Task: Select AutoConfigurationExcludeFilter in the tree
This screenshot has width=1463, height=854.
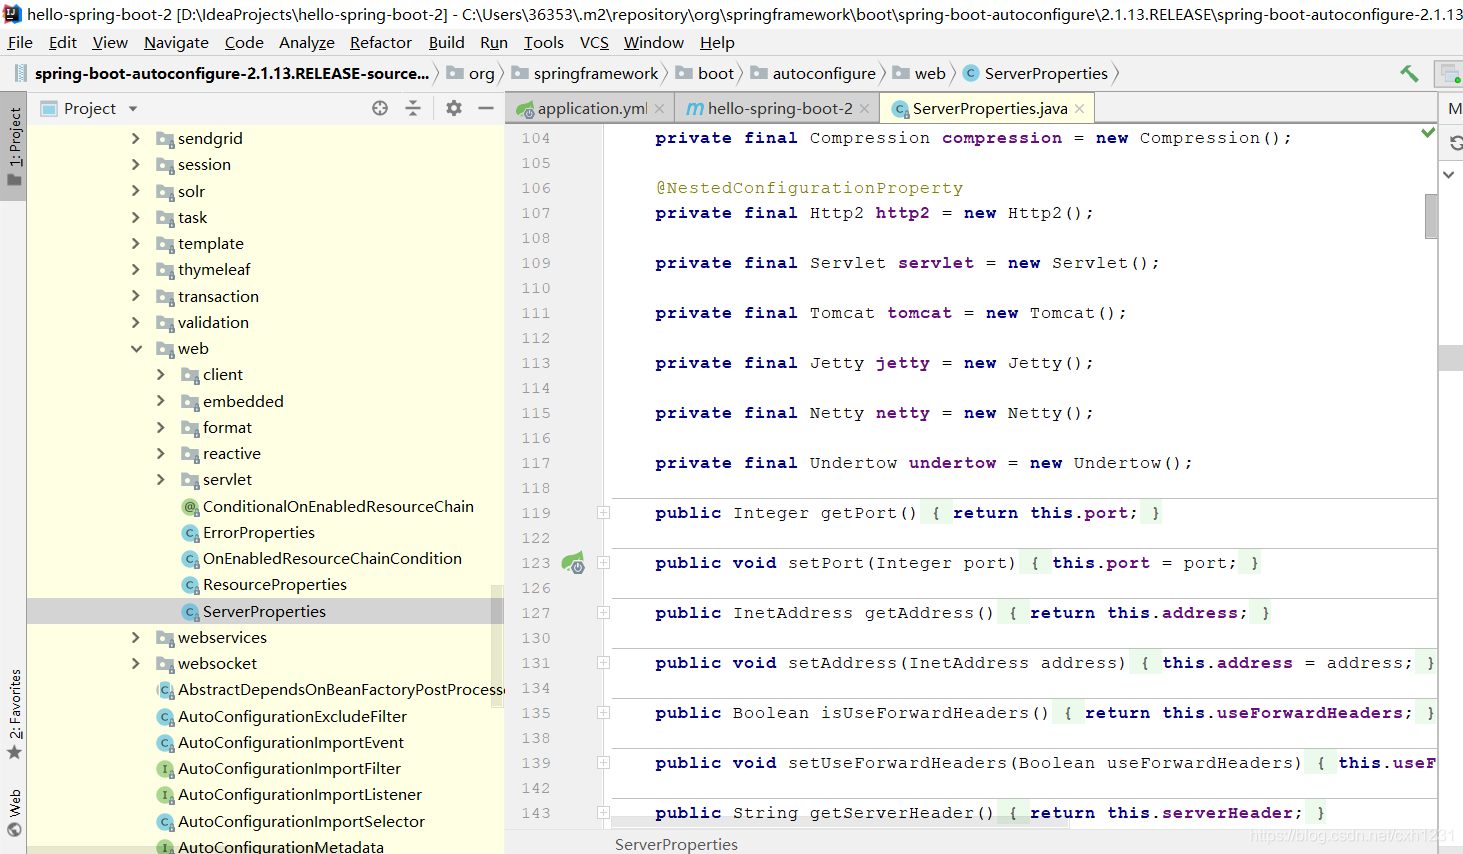Action: tap(292, 716)
